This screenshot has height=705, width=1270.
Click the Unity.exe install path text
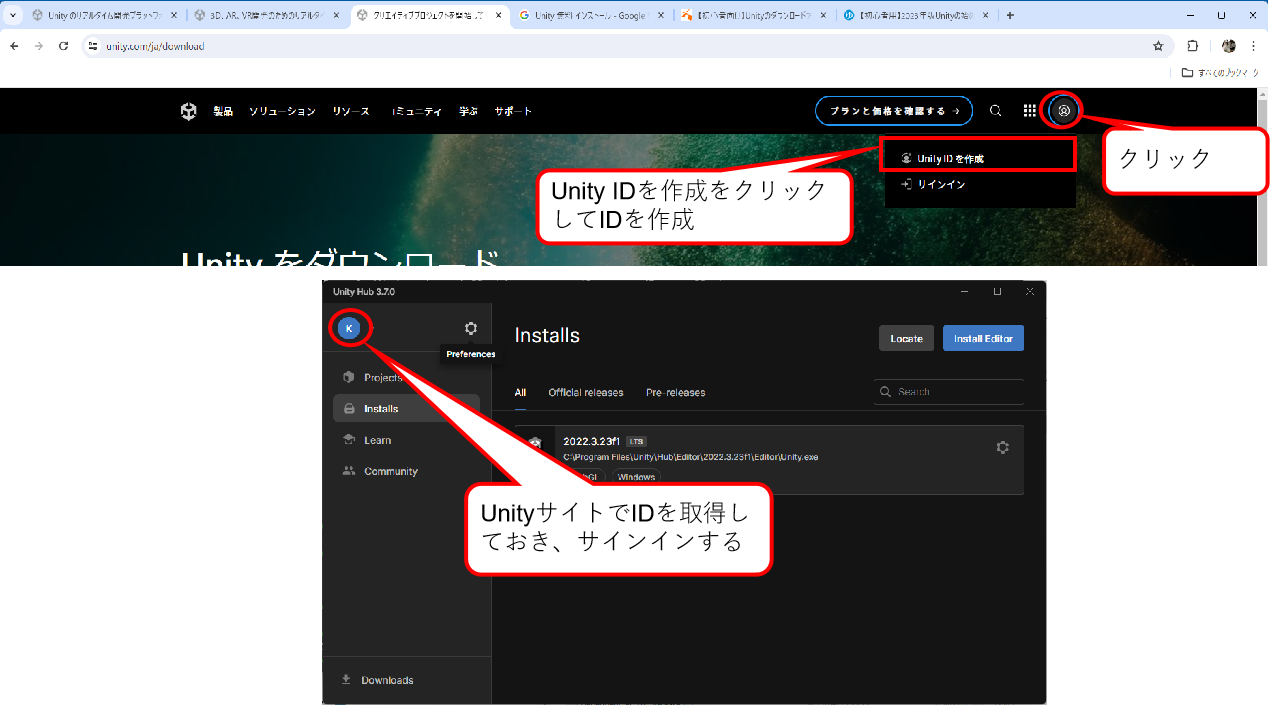click(x=690, y=457)
